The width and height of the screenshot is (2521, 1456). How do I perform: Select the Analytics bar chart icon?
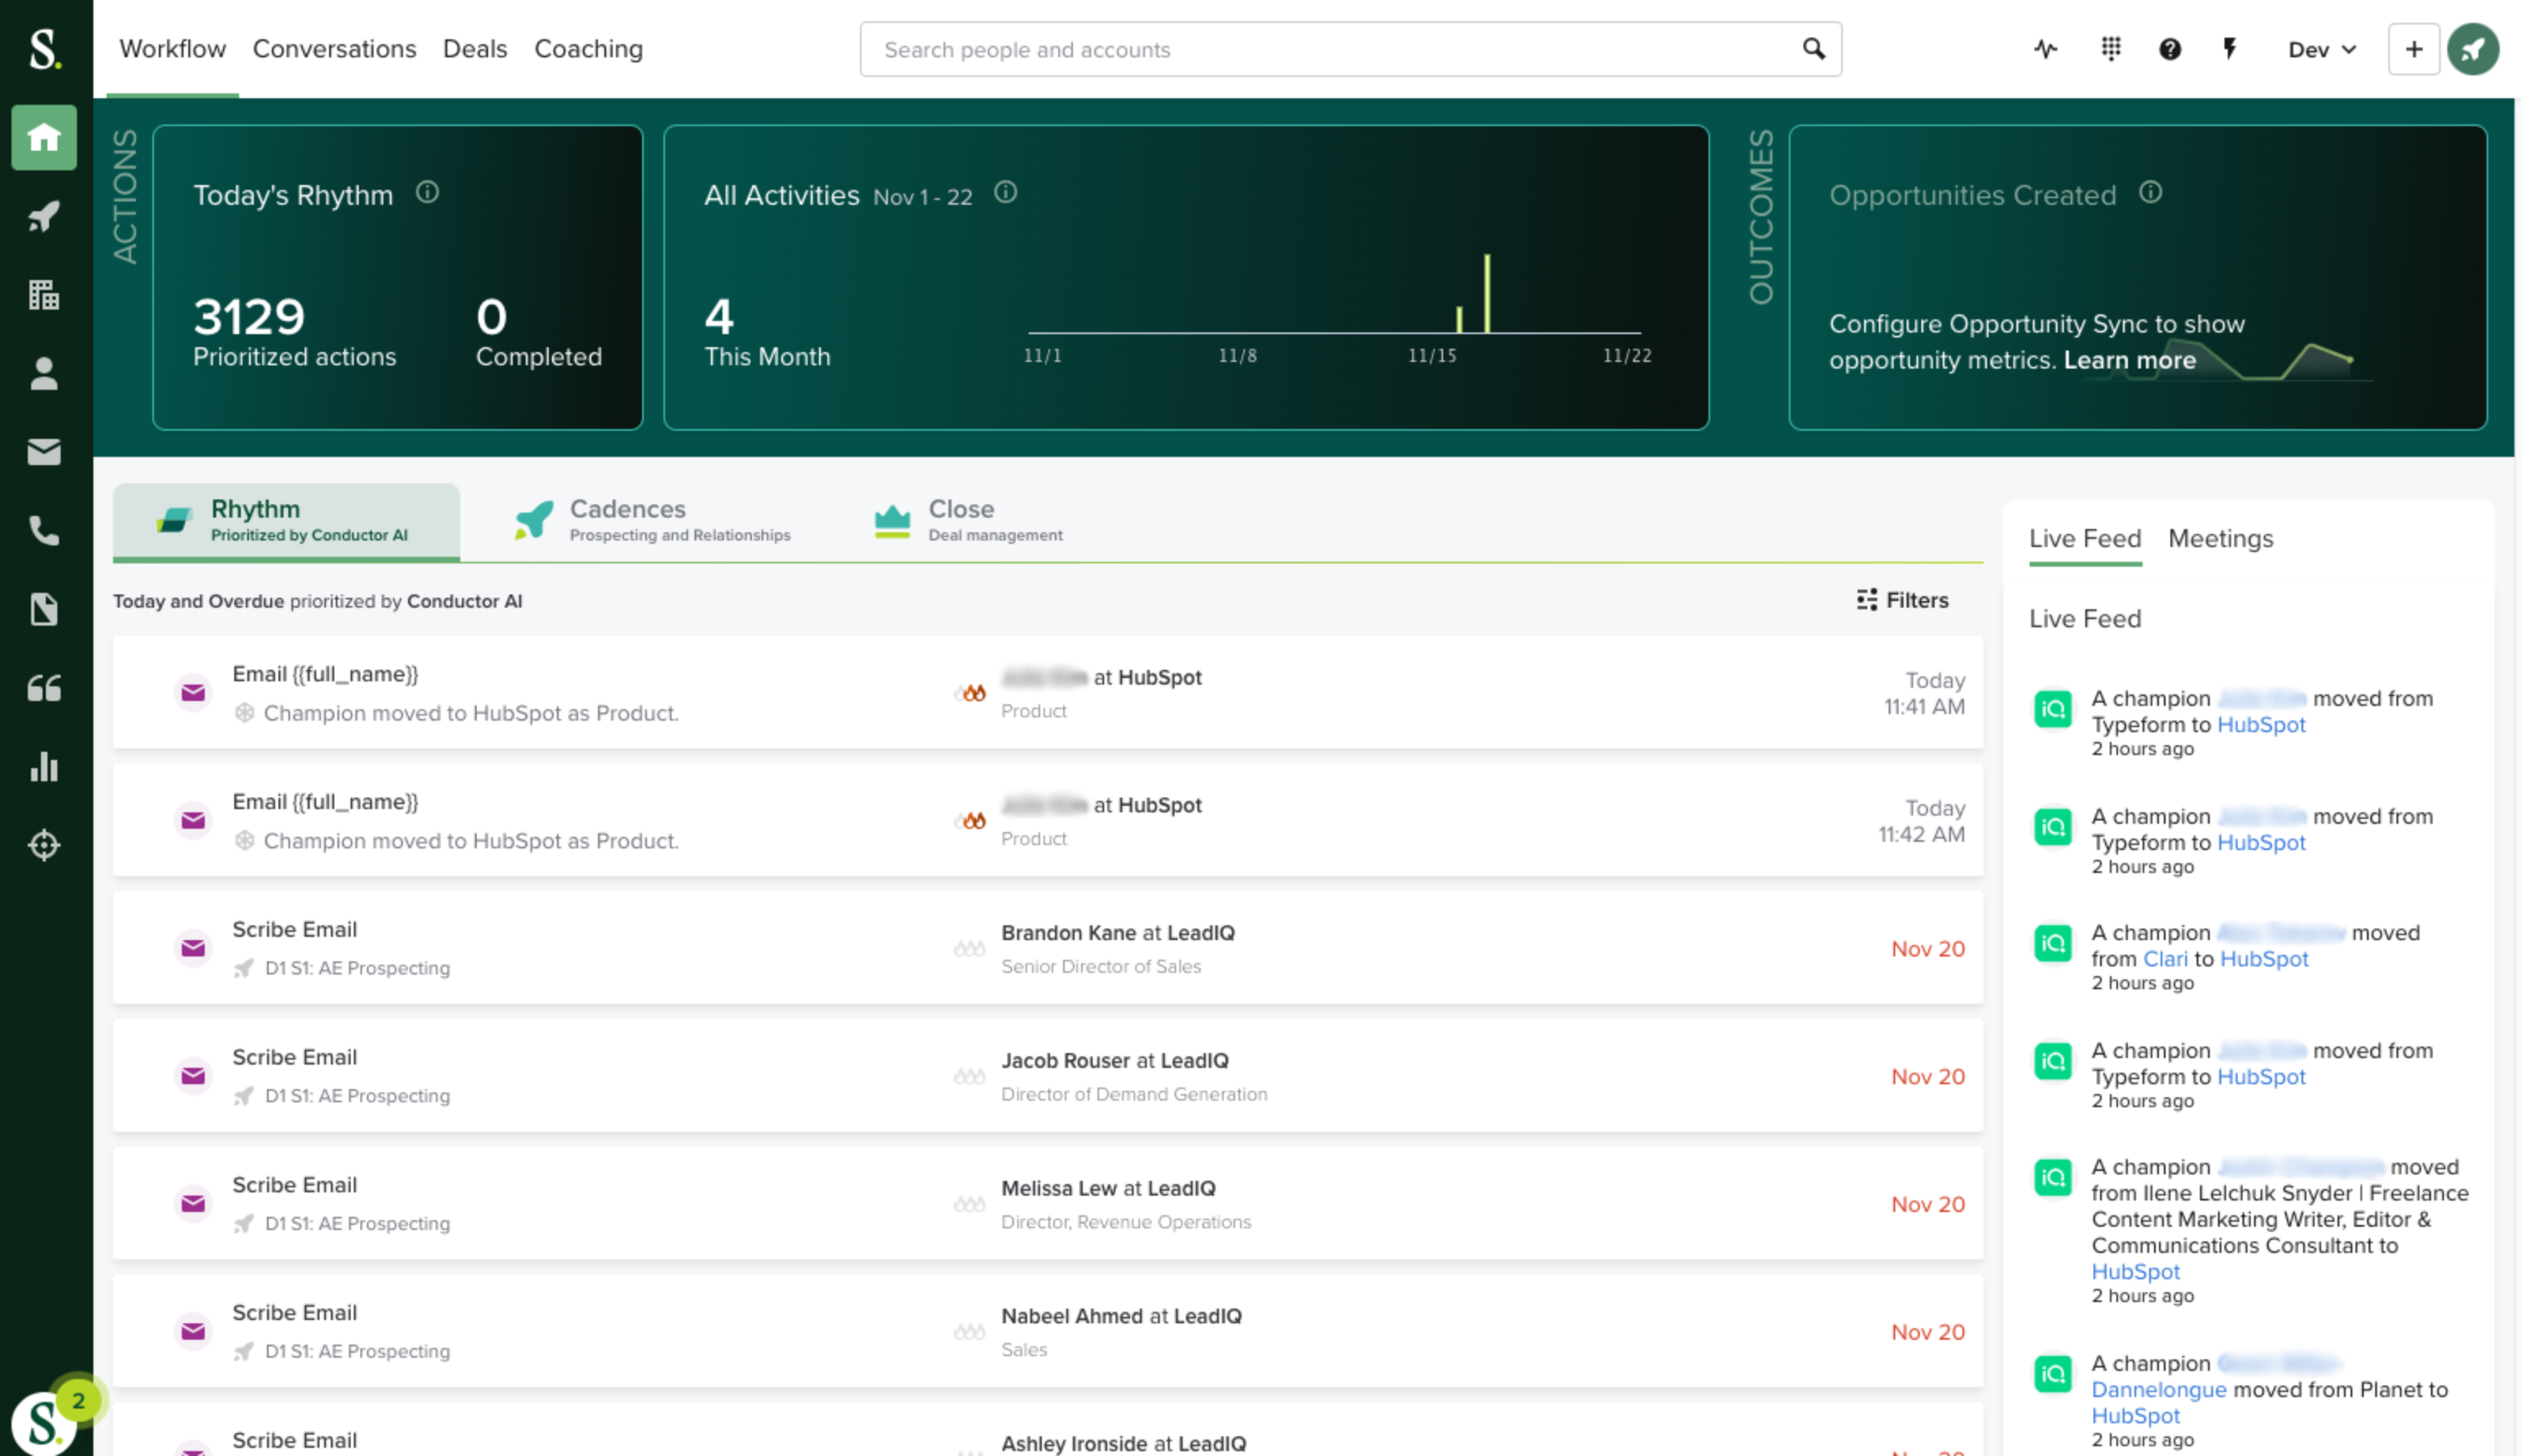[x=43, y=767]
